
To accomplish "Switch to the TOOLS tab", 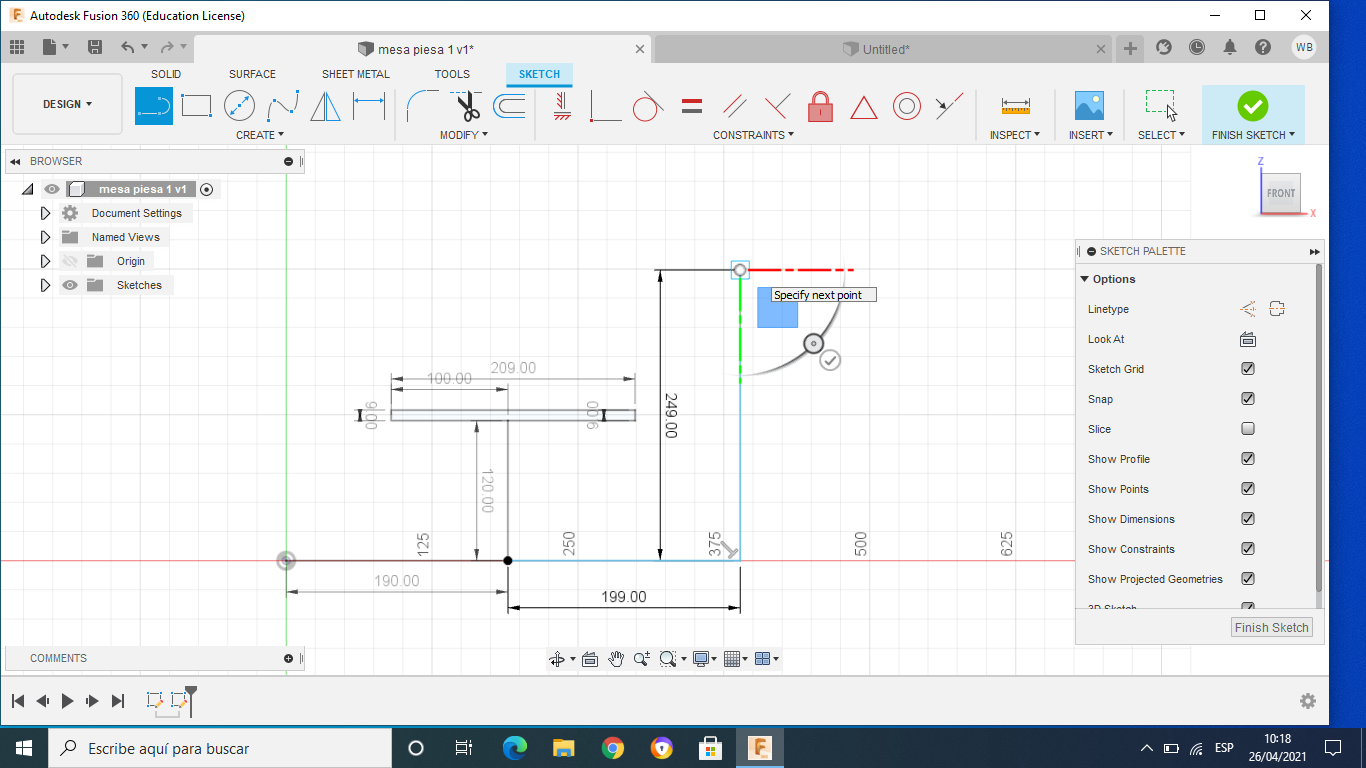I will coord(452,74).
